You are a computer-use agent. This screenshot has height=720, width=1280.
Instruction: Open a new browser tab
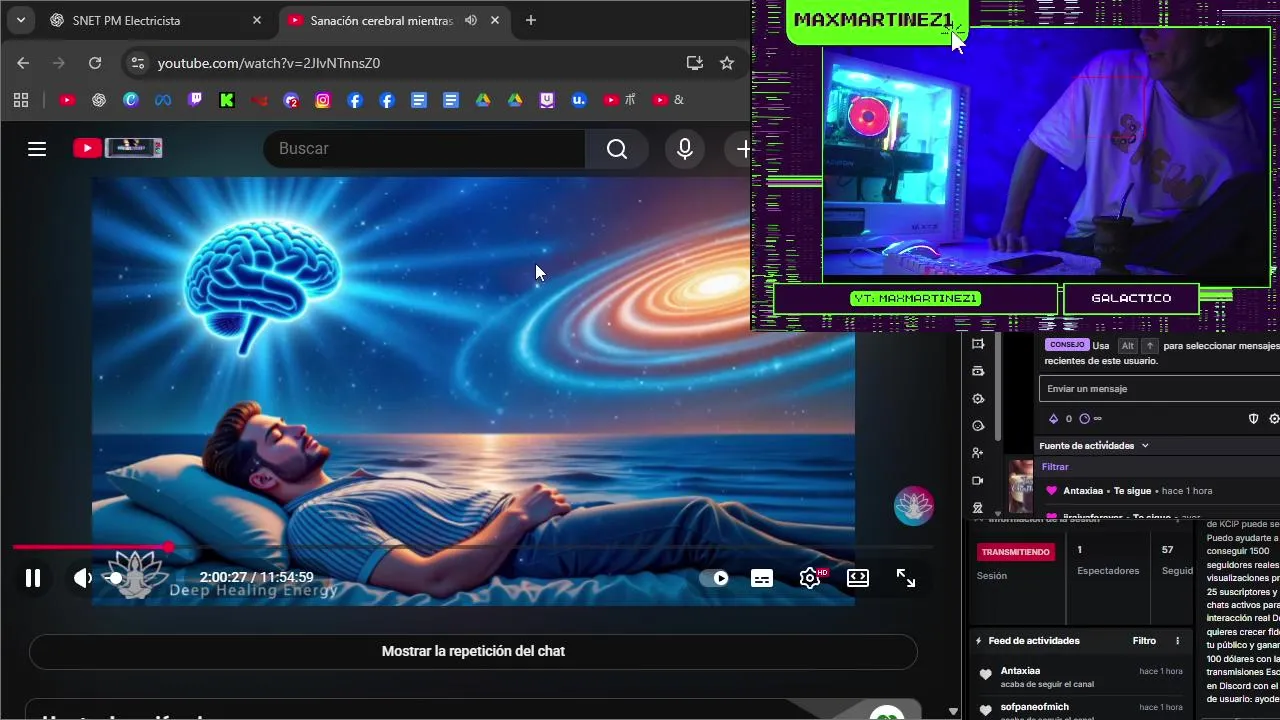point(531,20)
